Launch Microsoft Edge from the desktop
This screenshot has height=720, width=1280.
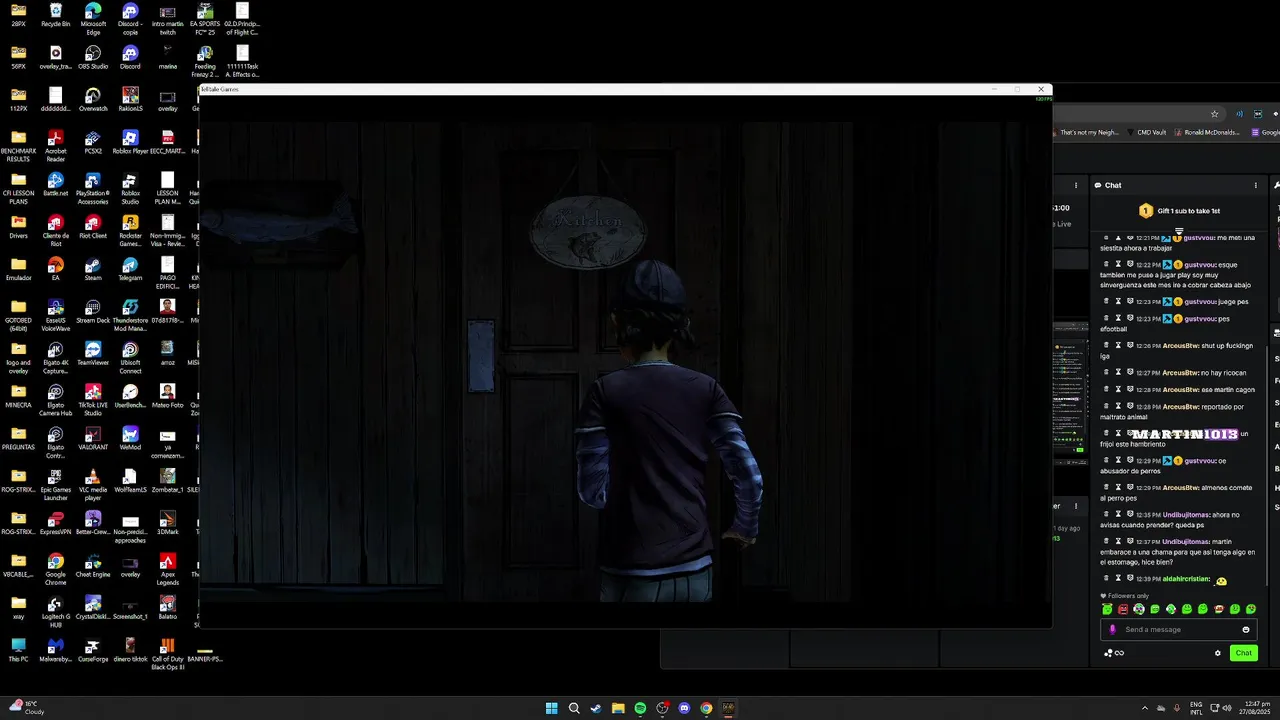click(x=93, y=19)
